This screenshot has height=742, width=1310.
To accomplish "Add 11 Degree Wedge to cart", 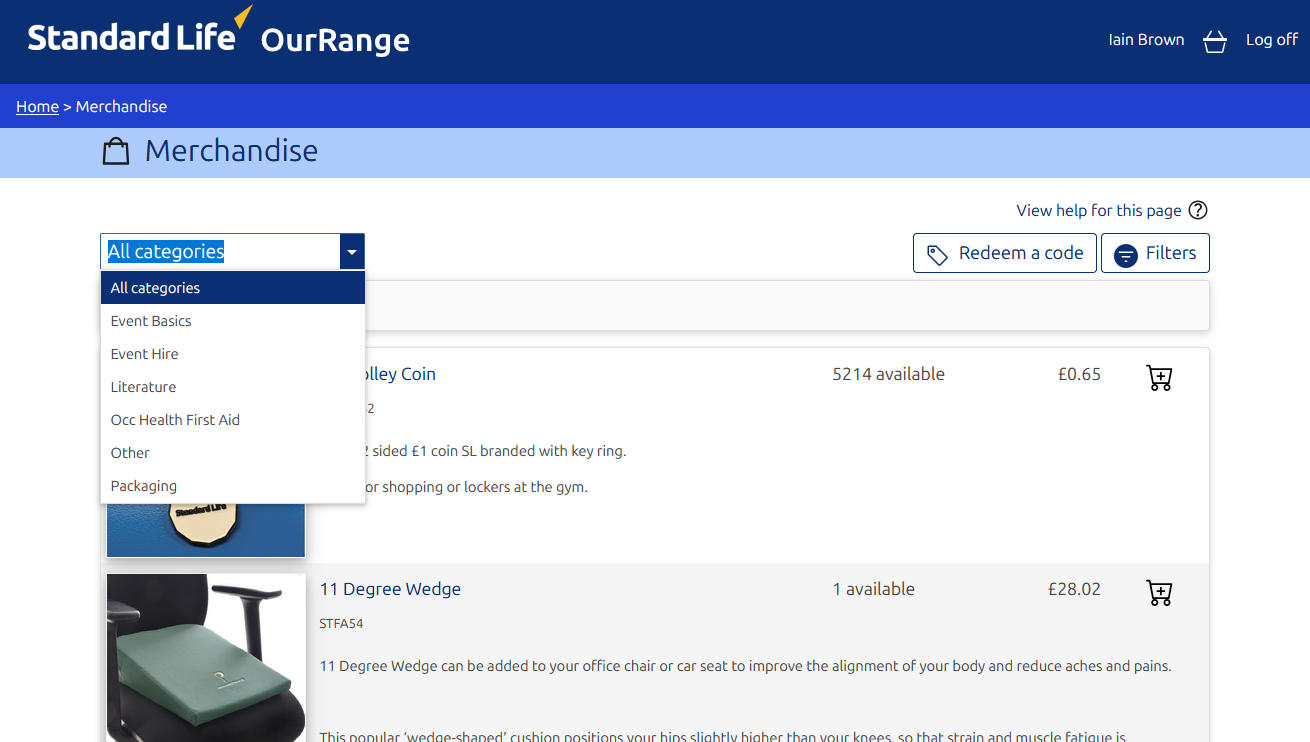I will coord(1159,593).
